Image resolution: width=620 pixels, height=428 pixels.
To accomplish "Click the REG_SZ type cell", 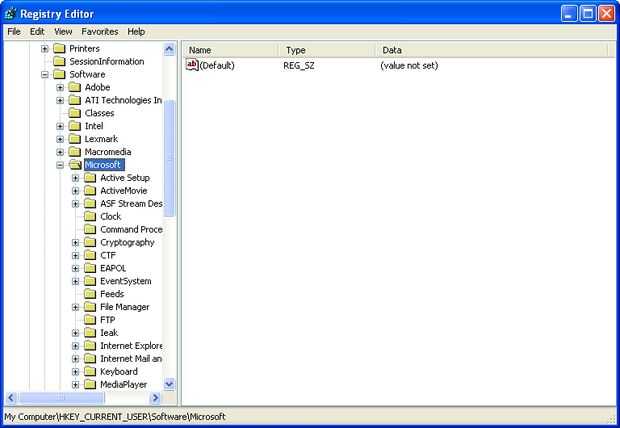I will [x=299, y=66].
